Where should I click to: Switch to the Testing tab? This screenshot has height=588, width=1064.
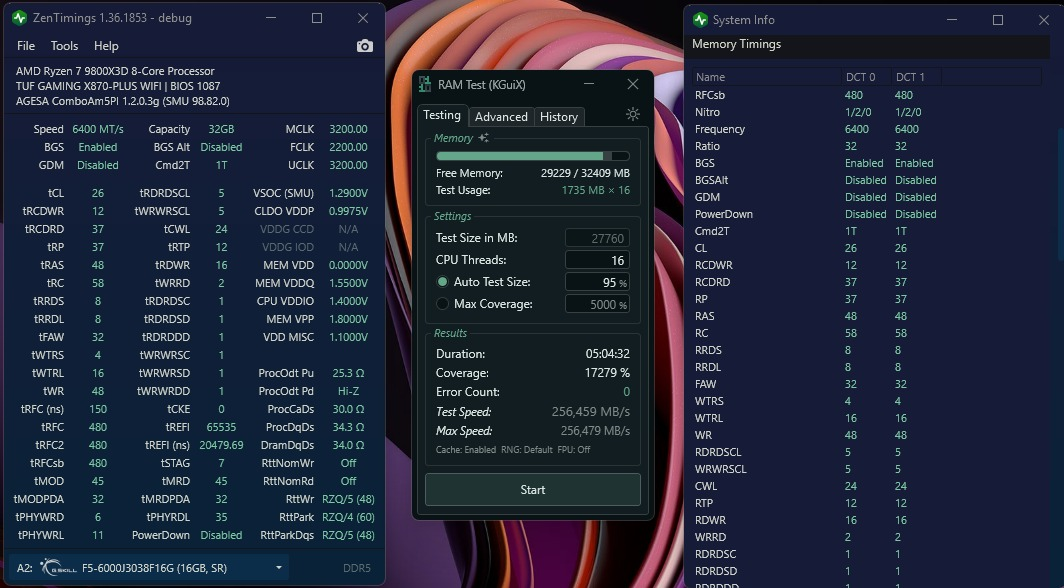point(442,115)
